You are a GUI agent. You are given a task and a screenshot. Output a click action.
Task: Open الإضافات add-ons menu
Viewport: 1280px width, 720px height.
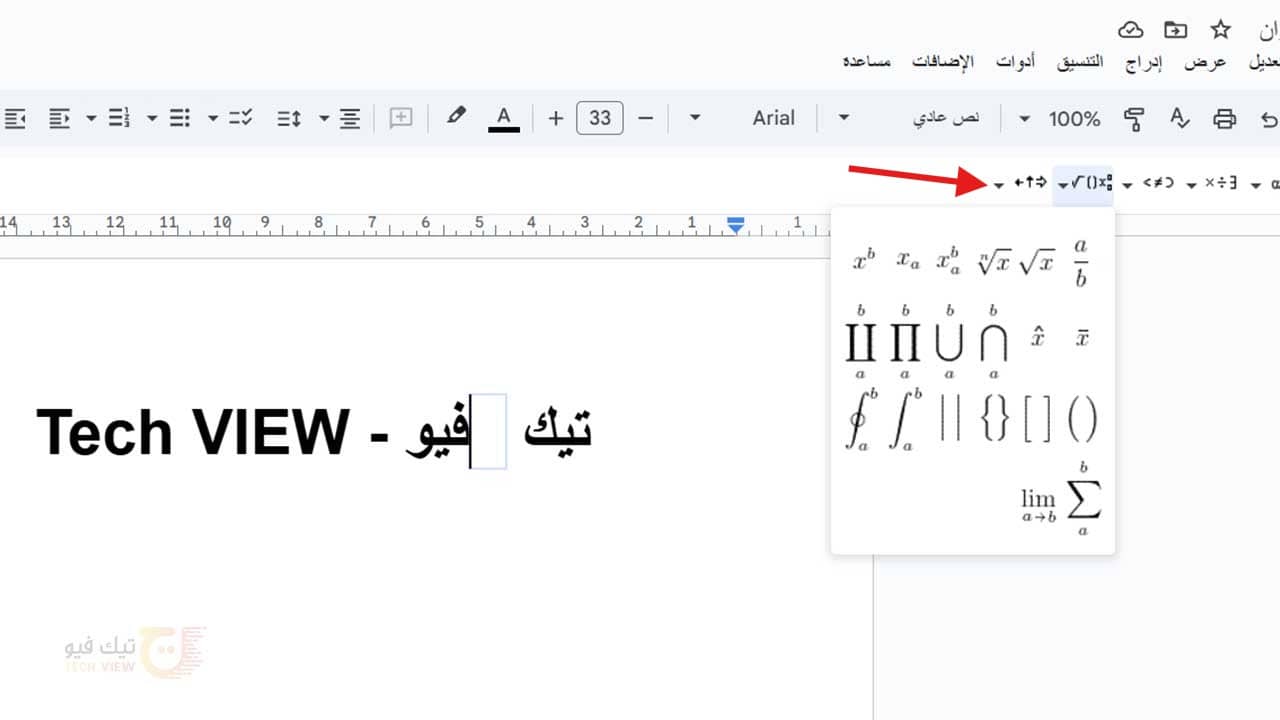pos(942,62)
